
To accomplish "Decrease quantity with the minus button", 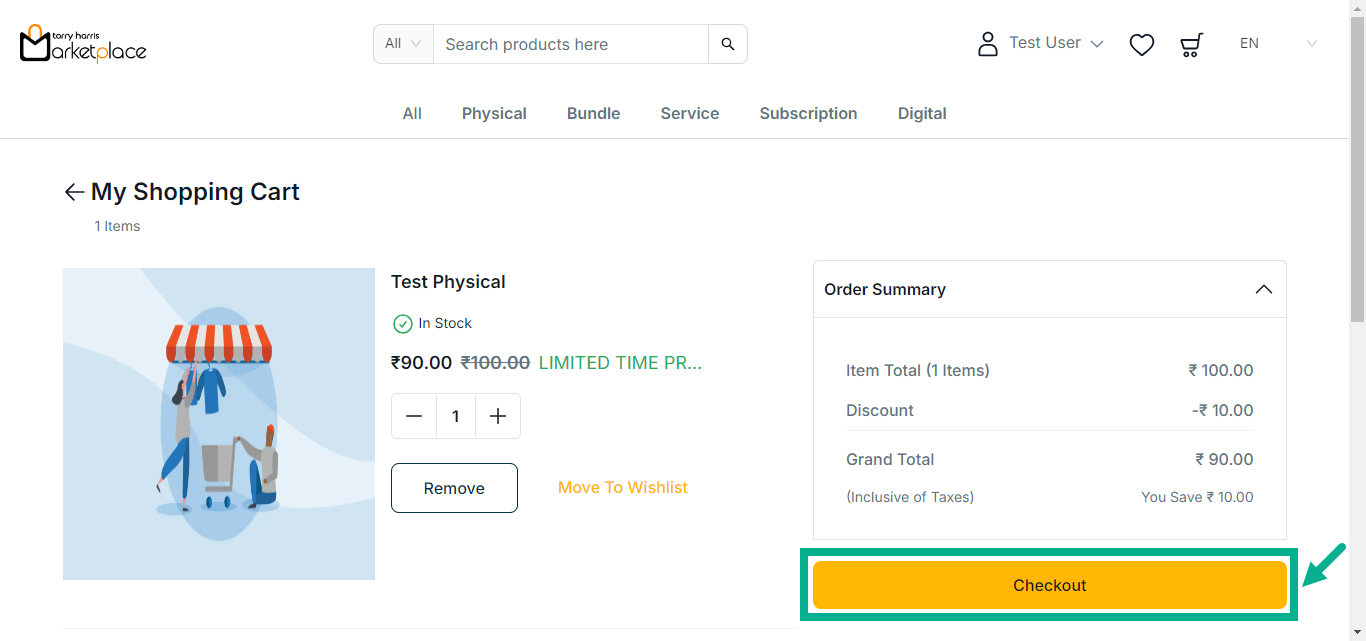I will [414, 416].
